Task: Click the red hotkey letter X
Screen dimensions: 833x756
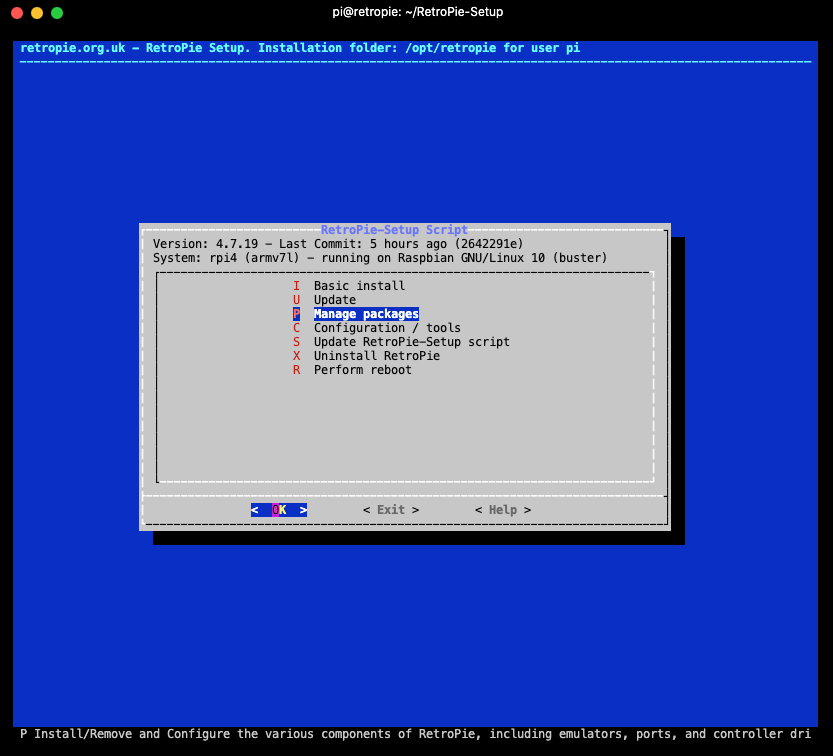Action: coord(296,356)
